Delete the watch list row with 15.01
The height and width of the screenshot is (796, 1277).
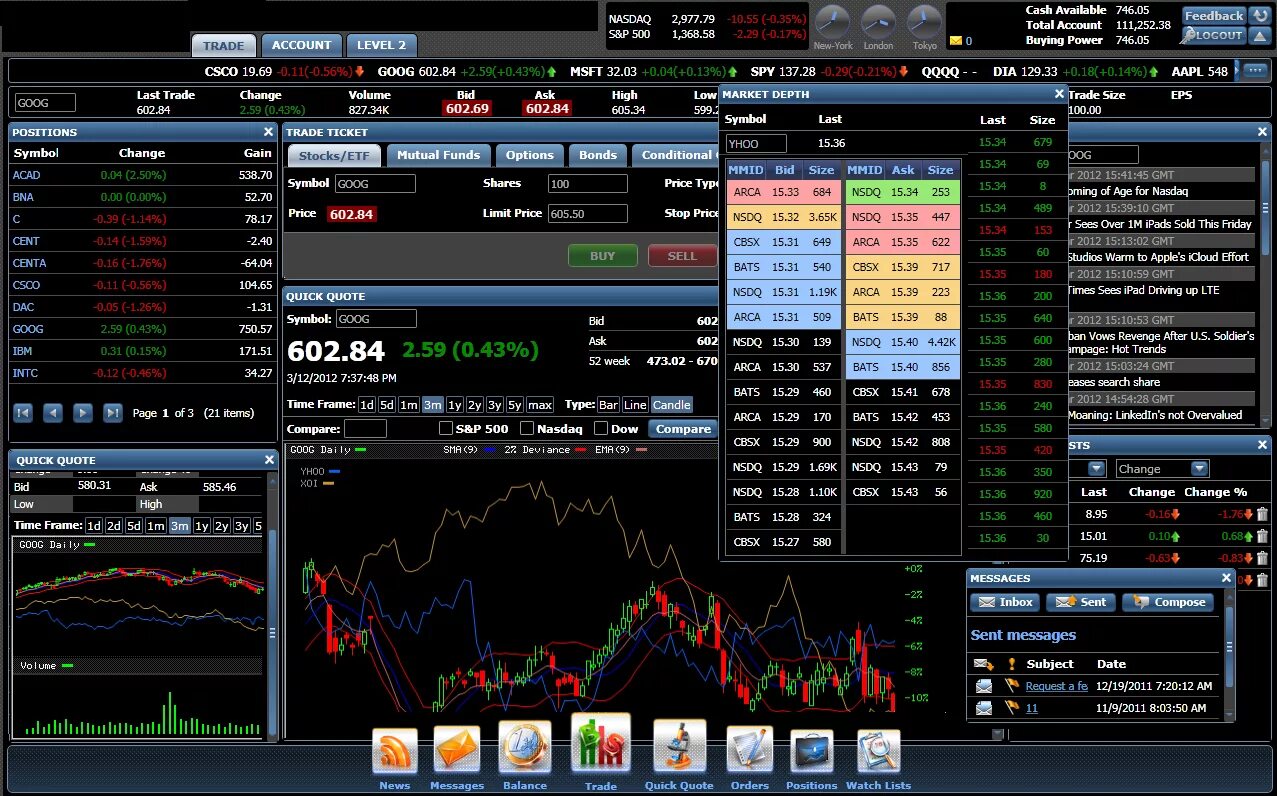click(1262, 536)
